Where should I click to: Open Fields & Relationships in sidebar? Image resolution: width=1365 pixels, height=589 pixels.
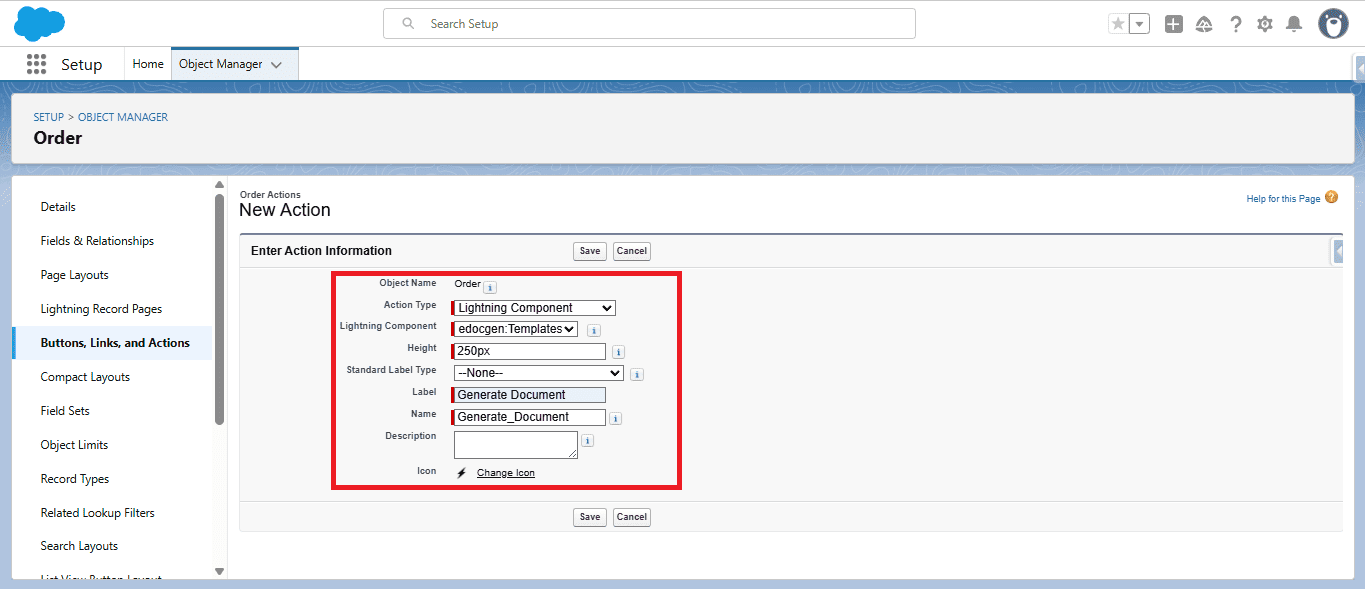click(x=97, y=241)
